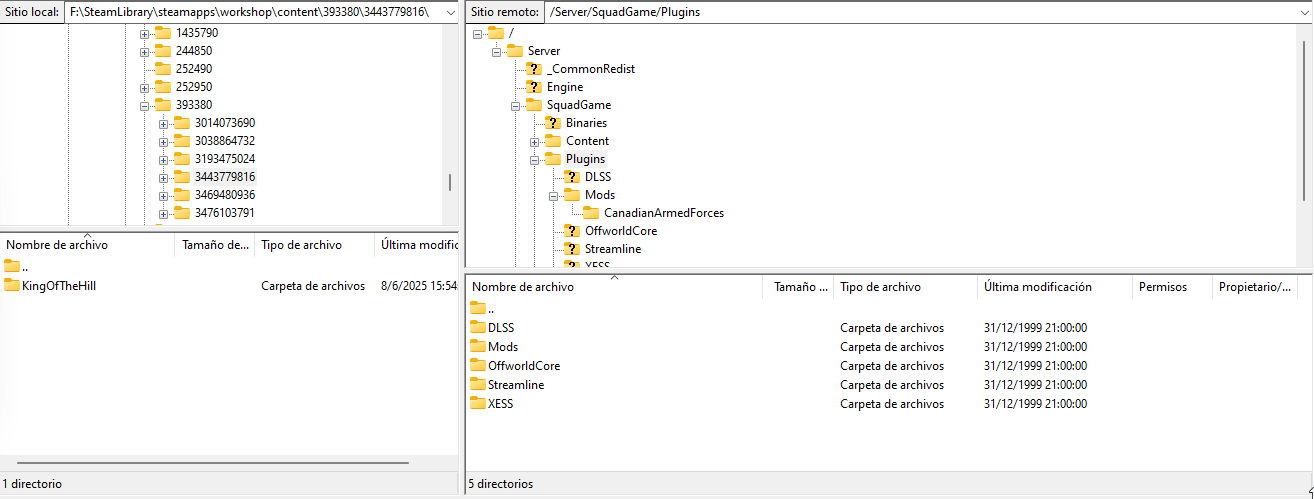Select the SquadGame label in remote tree
The height and width of the screenshot is (499, 1314).
[579, 105]
